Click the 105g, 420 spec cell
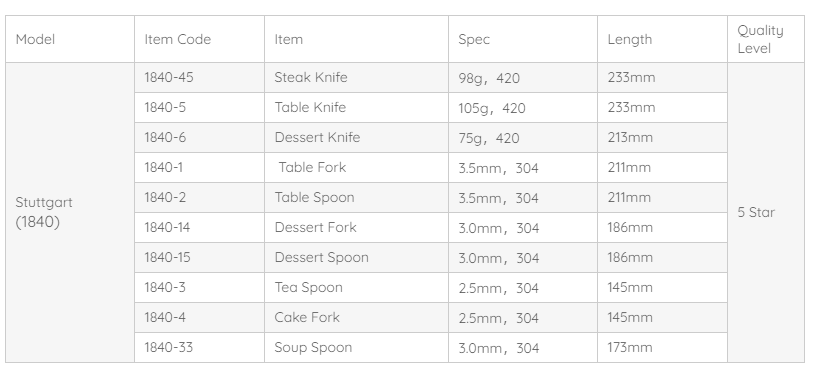Screen dimensions: 820x371 [522, 107]
